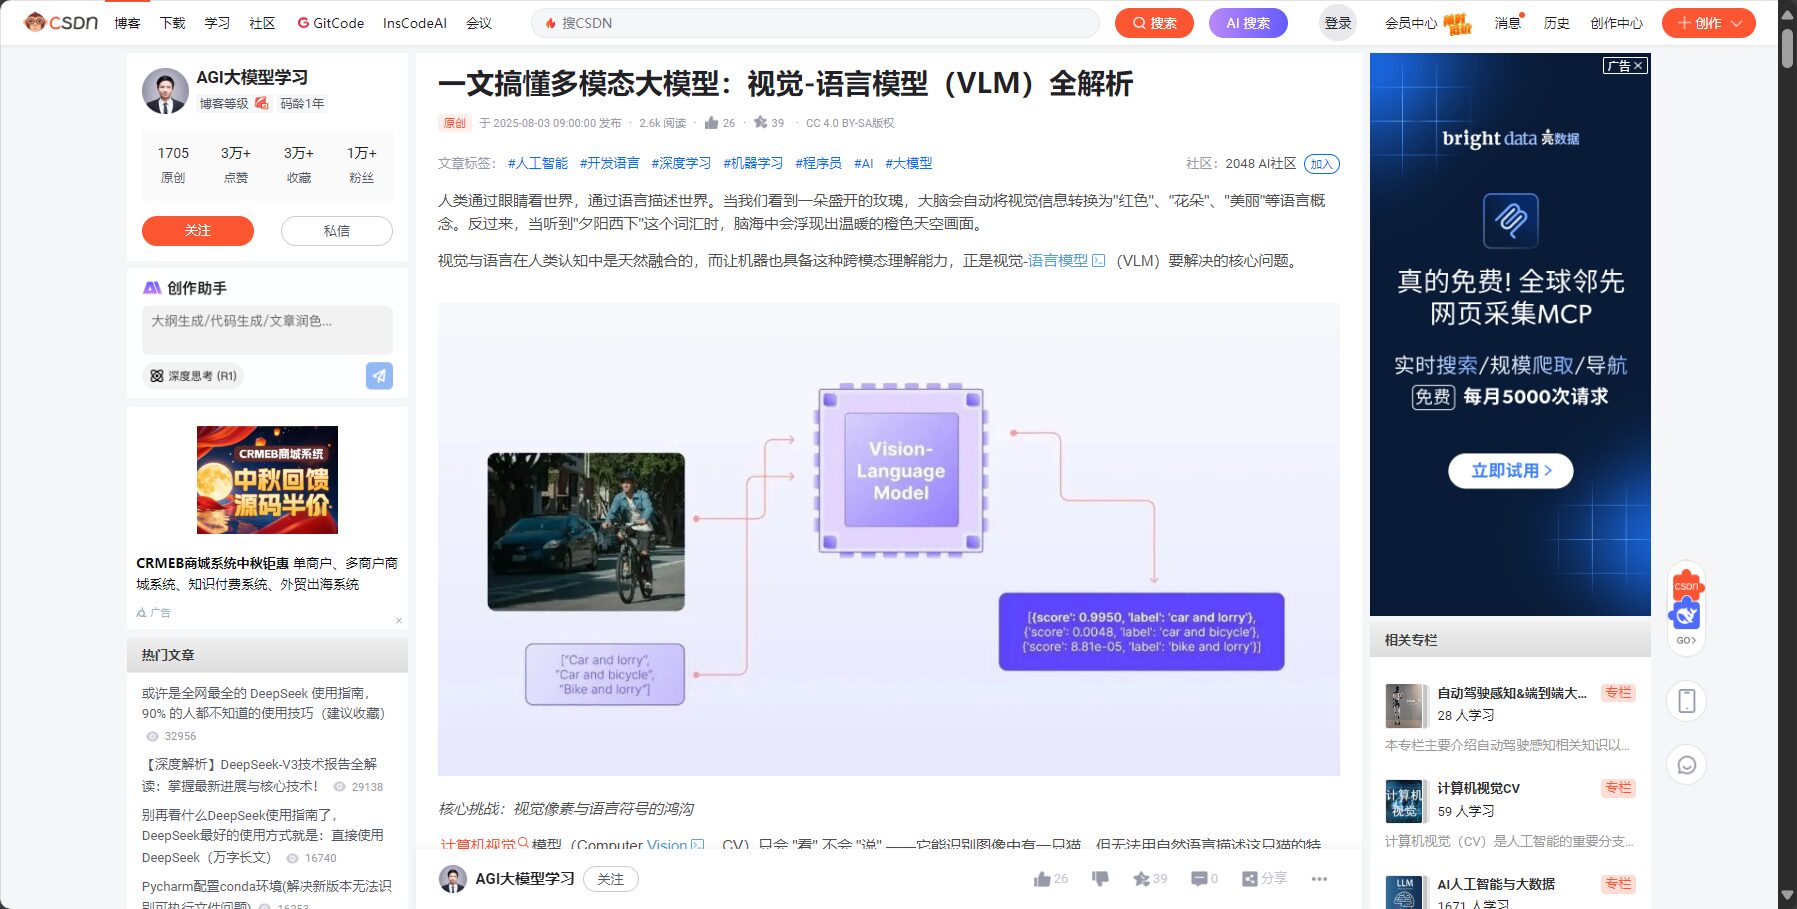Toggle the favorite star in bottom bar
Viewport: 1797px width, 909px height.
pos(1149,879)
